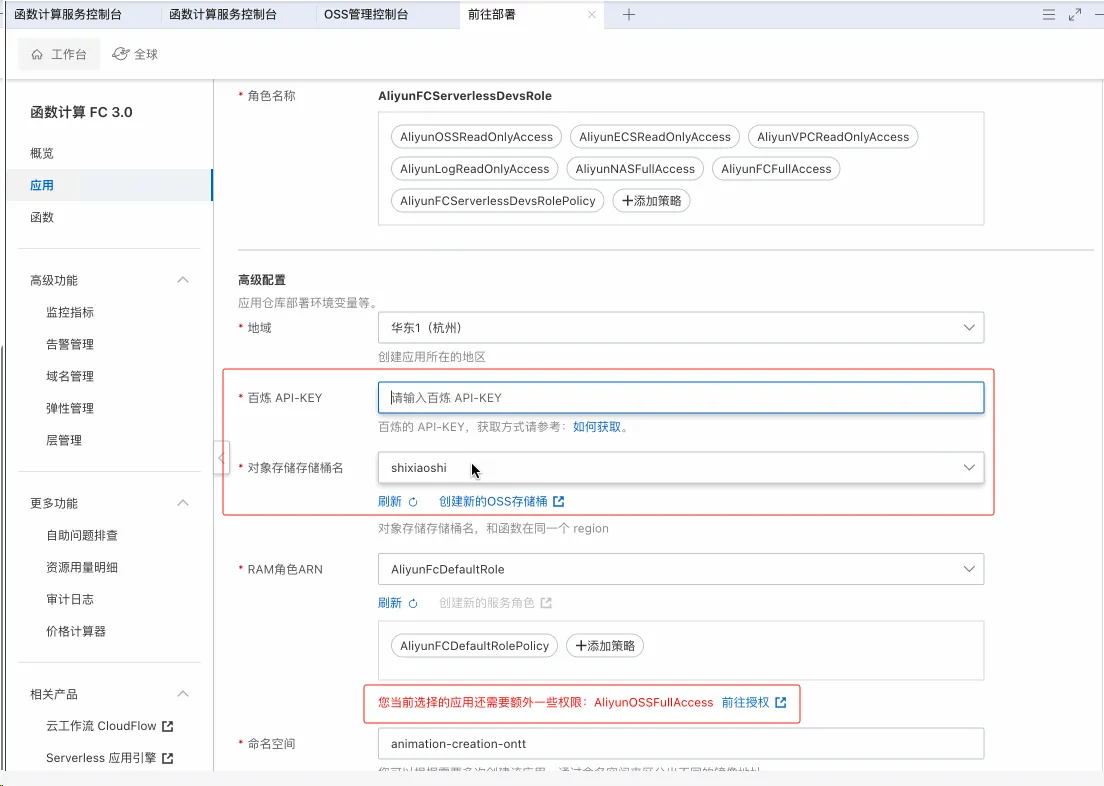Open Serverless 应用引擎 link in sidebar
The width and height of the screenshot is (1104, 786).
click(101, 758)
